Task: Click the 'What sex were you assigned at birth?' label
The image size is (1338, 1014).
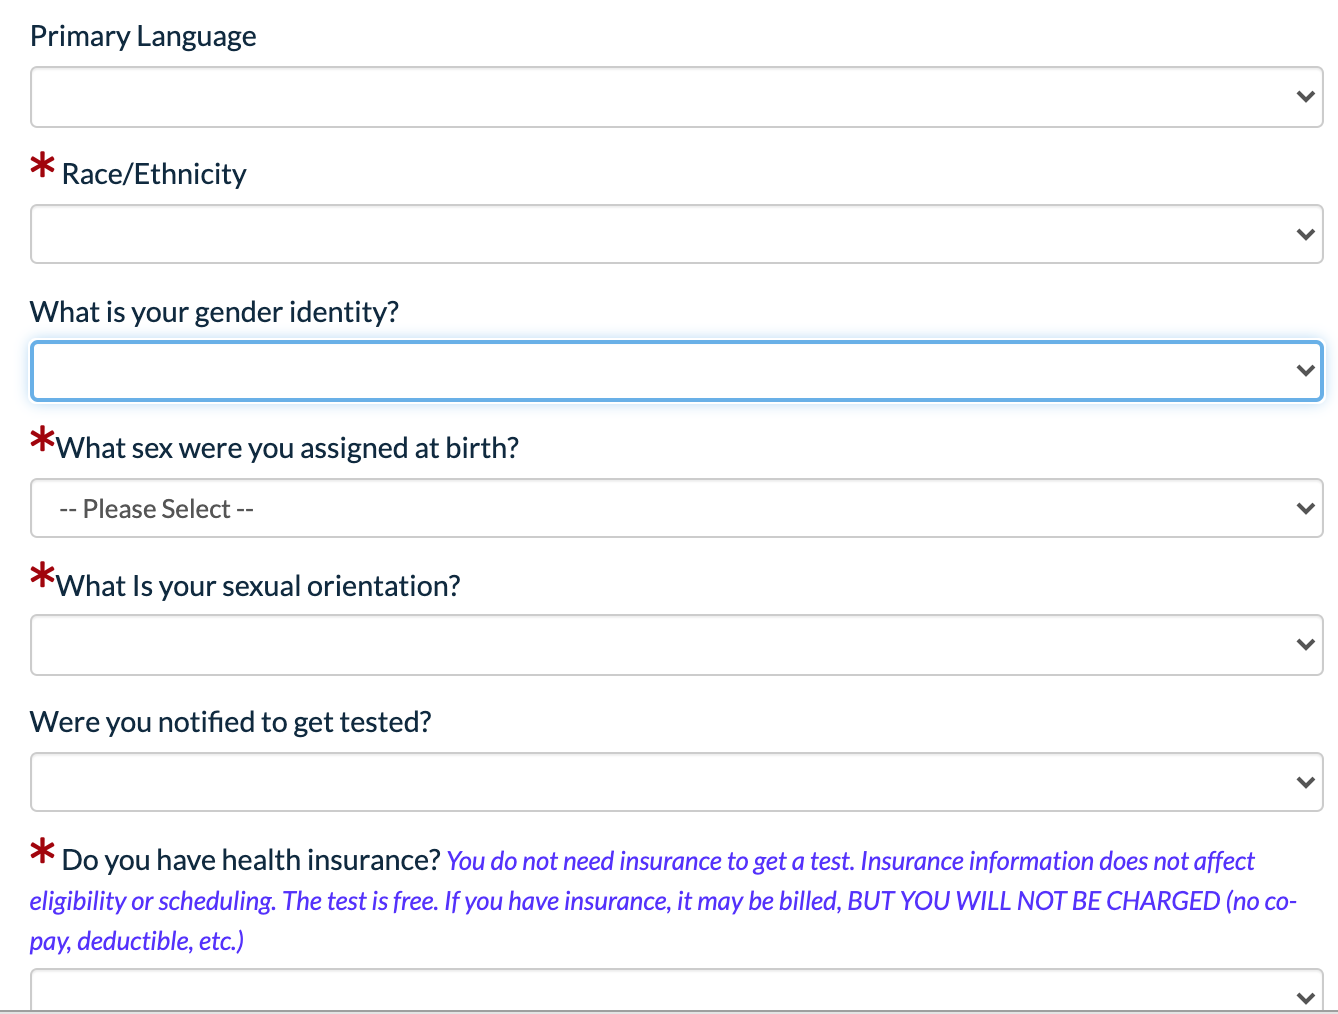Action: pos(287,448)
